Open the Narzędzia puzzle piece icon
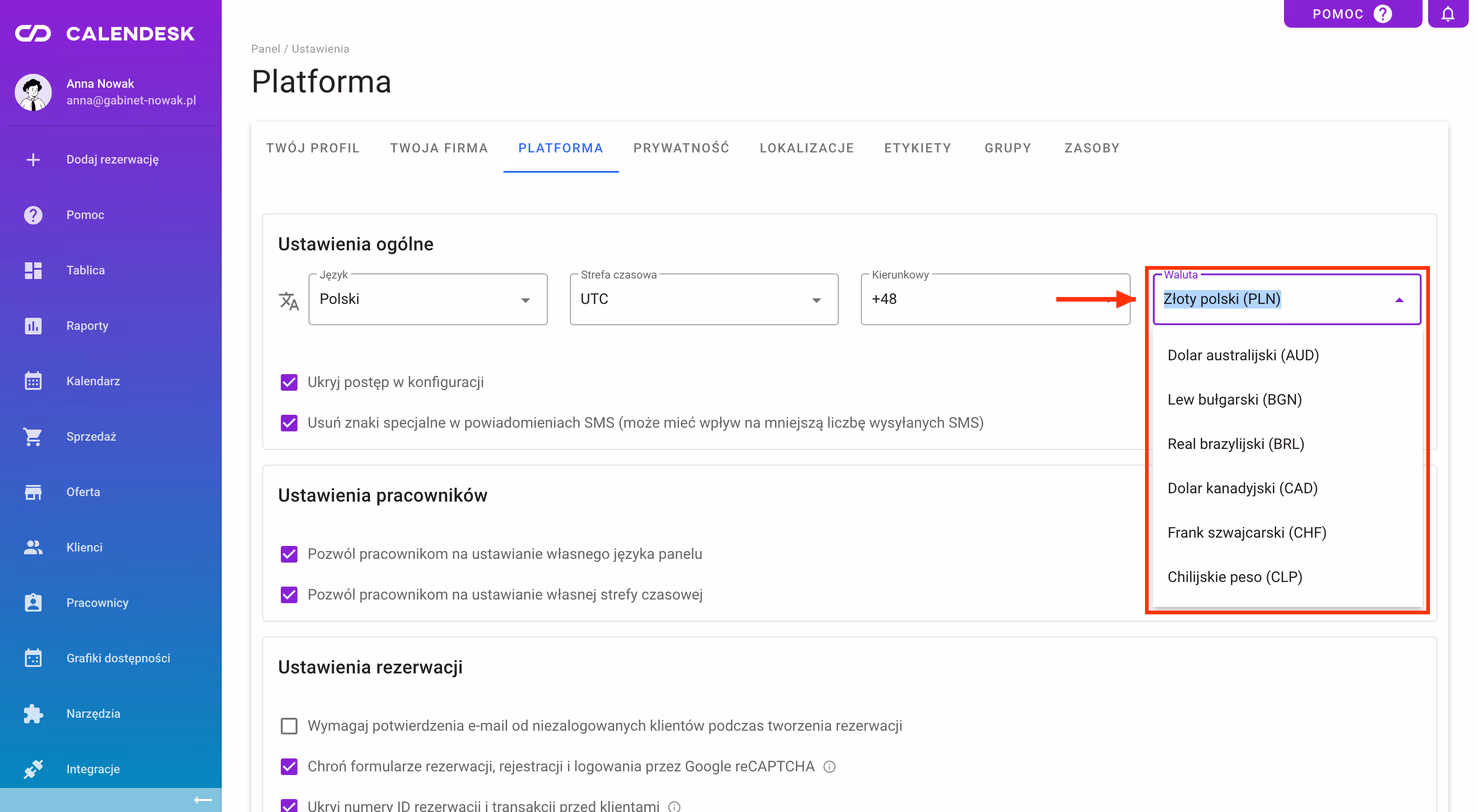This screenshot has height=812, width=1478. 33,714
